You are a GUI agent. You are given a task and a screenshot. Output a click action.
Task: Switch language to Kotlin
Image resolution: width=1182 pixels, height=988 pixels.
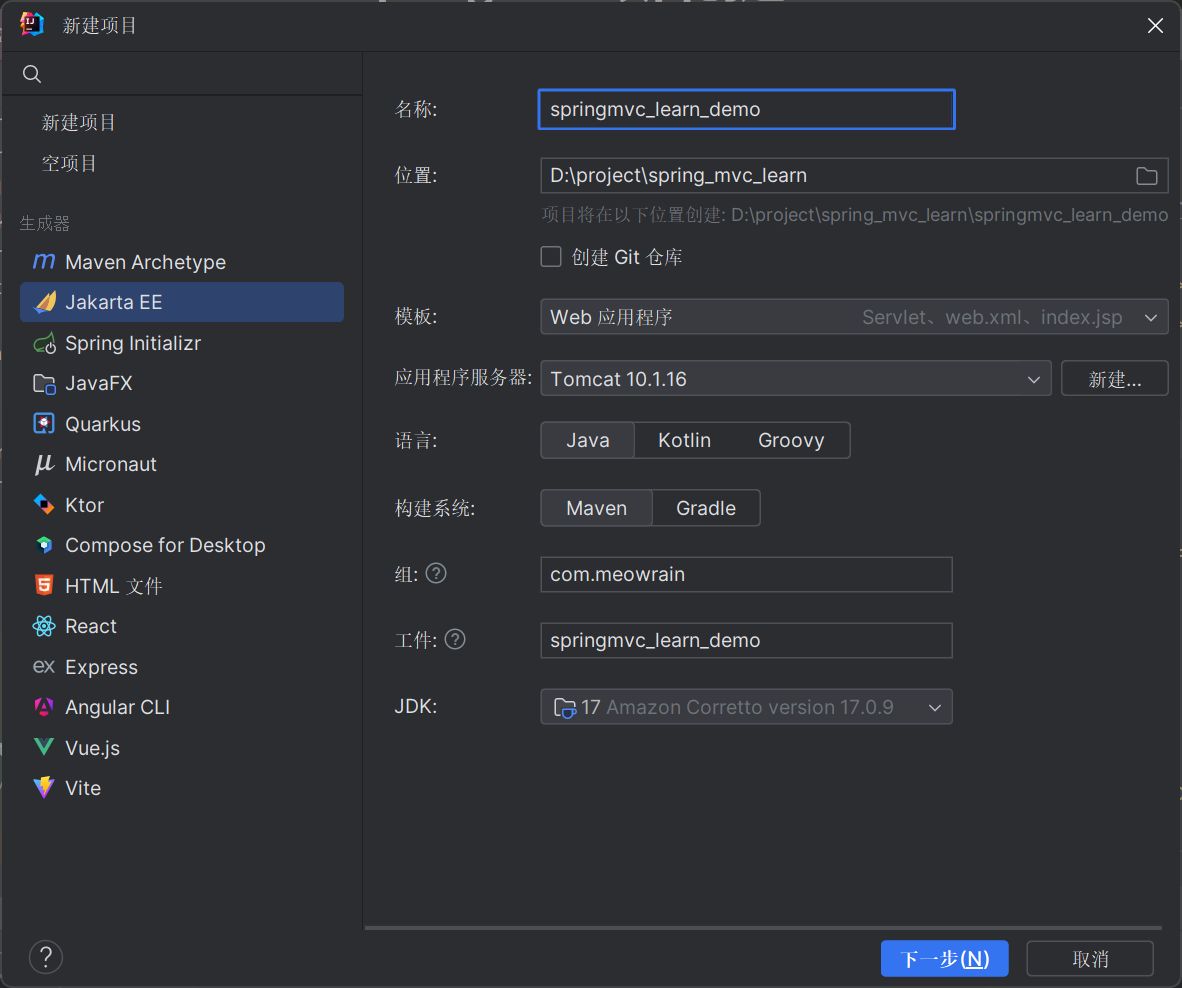684,440
